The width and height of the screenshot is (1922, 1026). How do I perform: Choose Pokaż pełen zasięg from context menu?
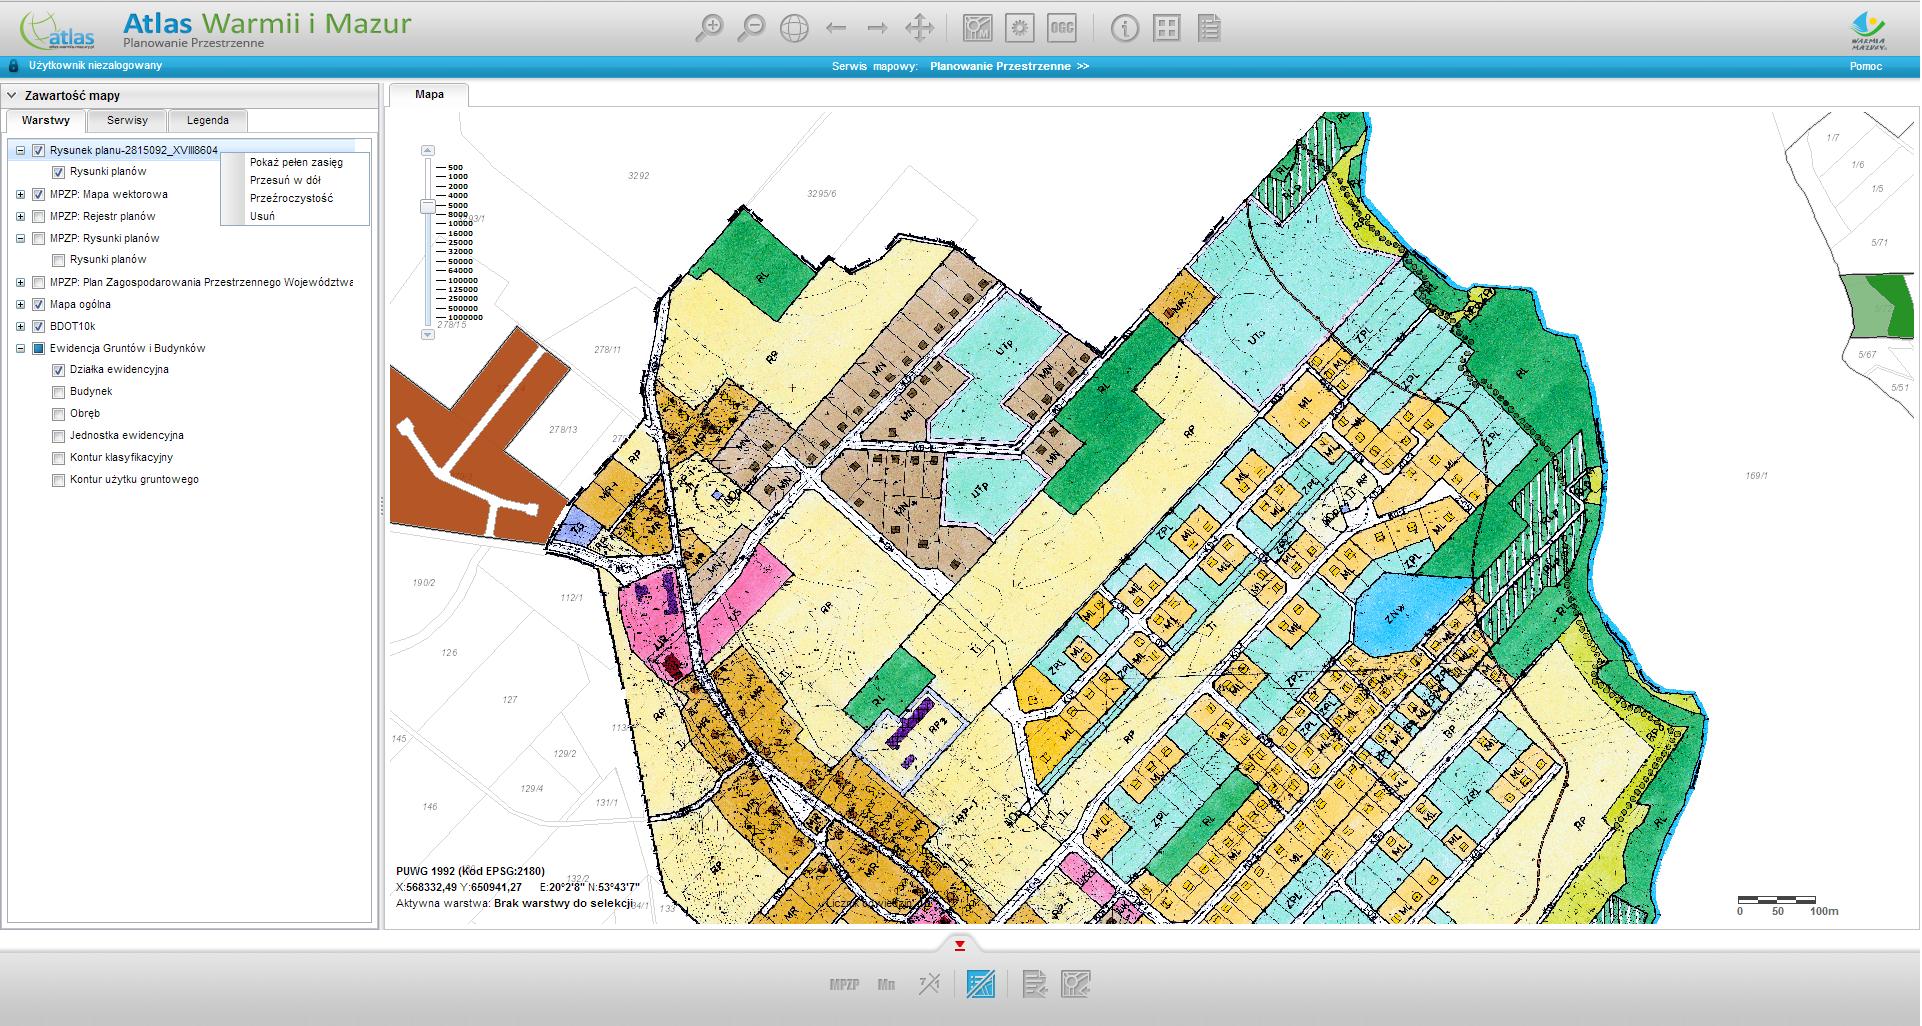296,162
